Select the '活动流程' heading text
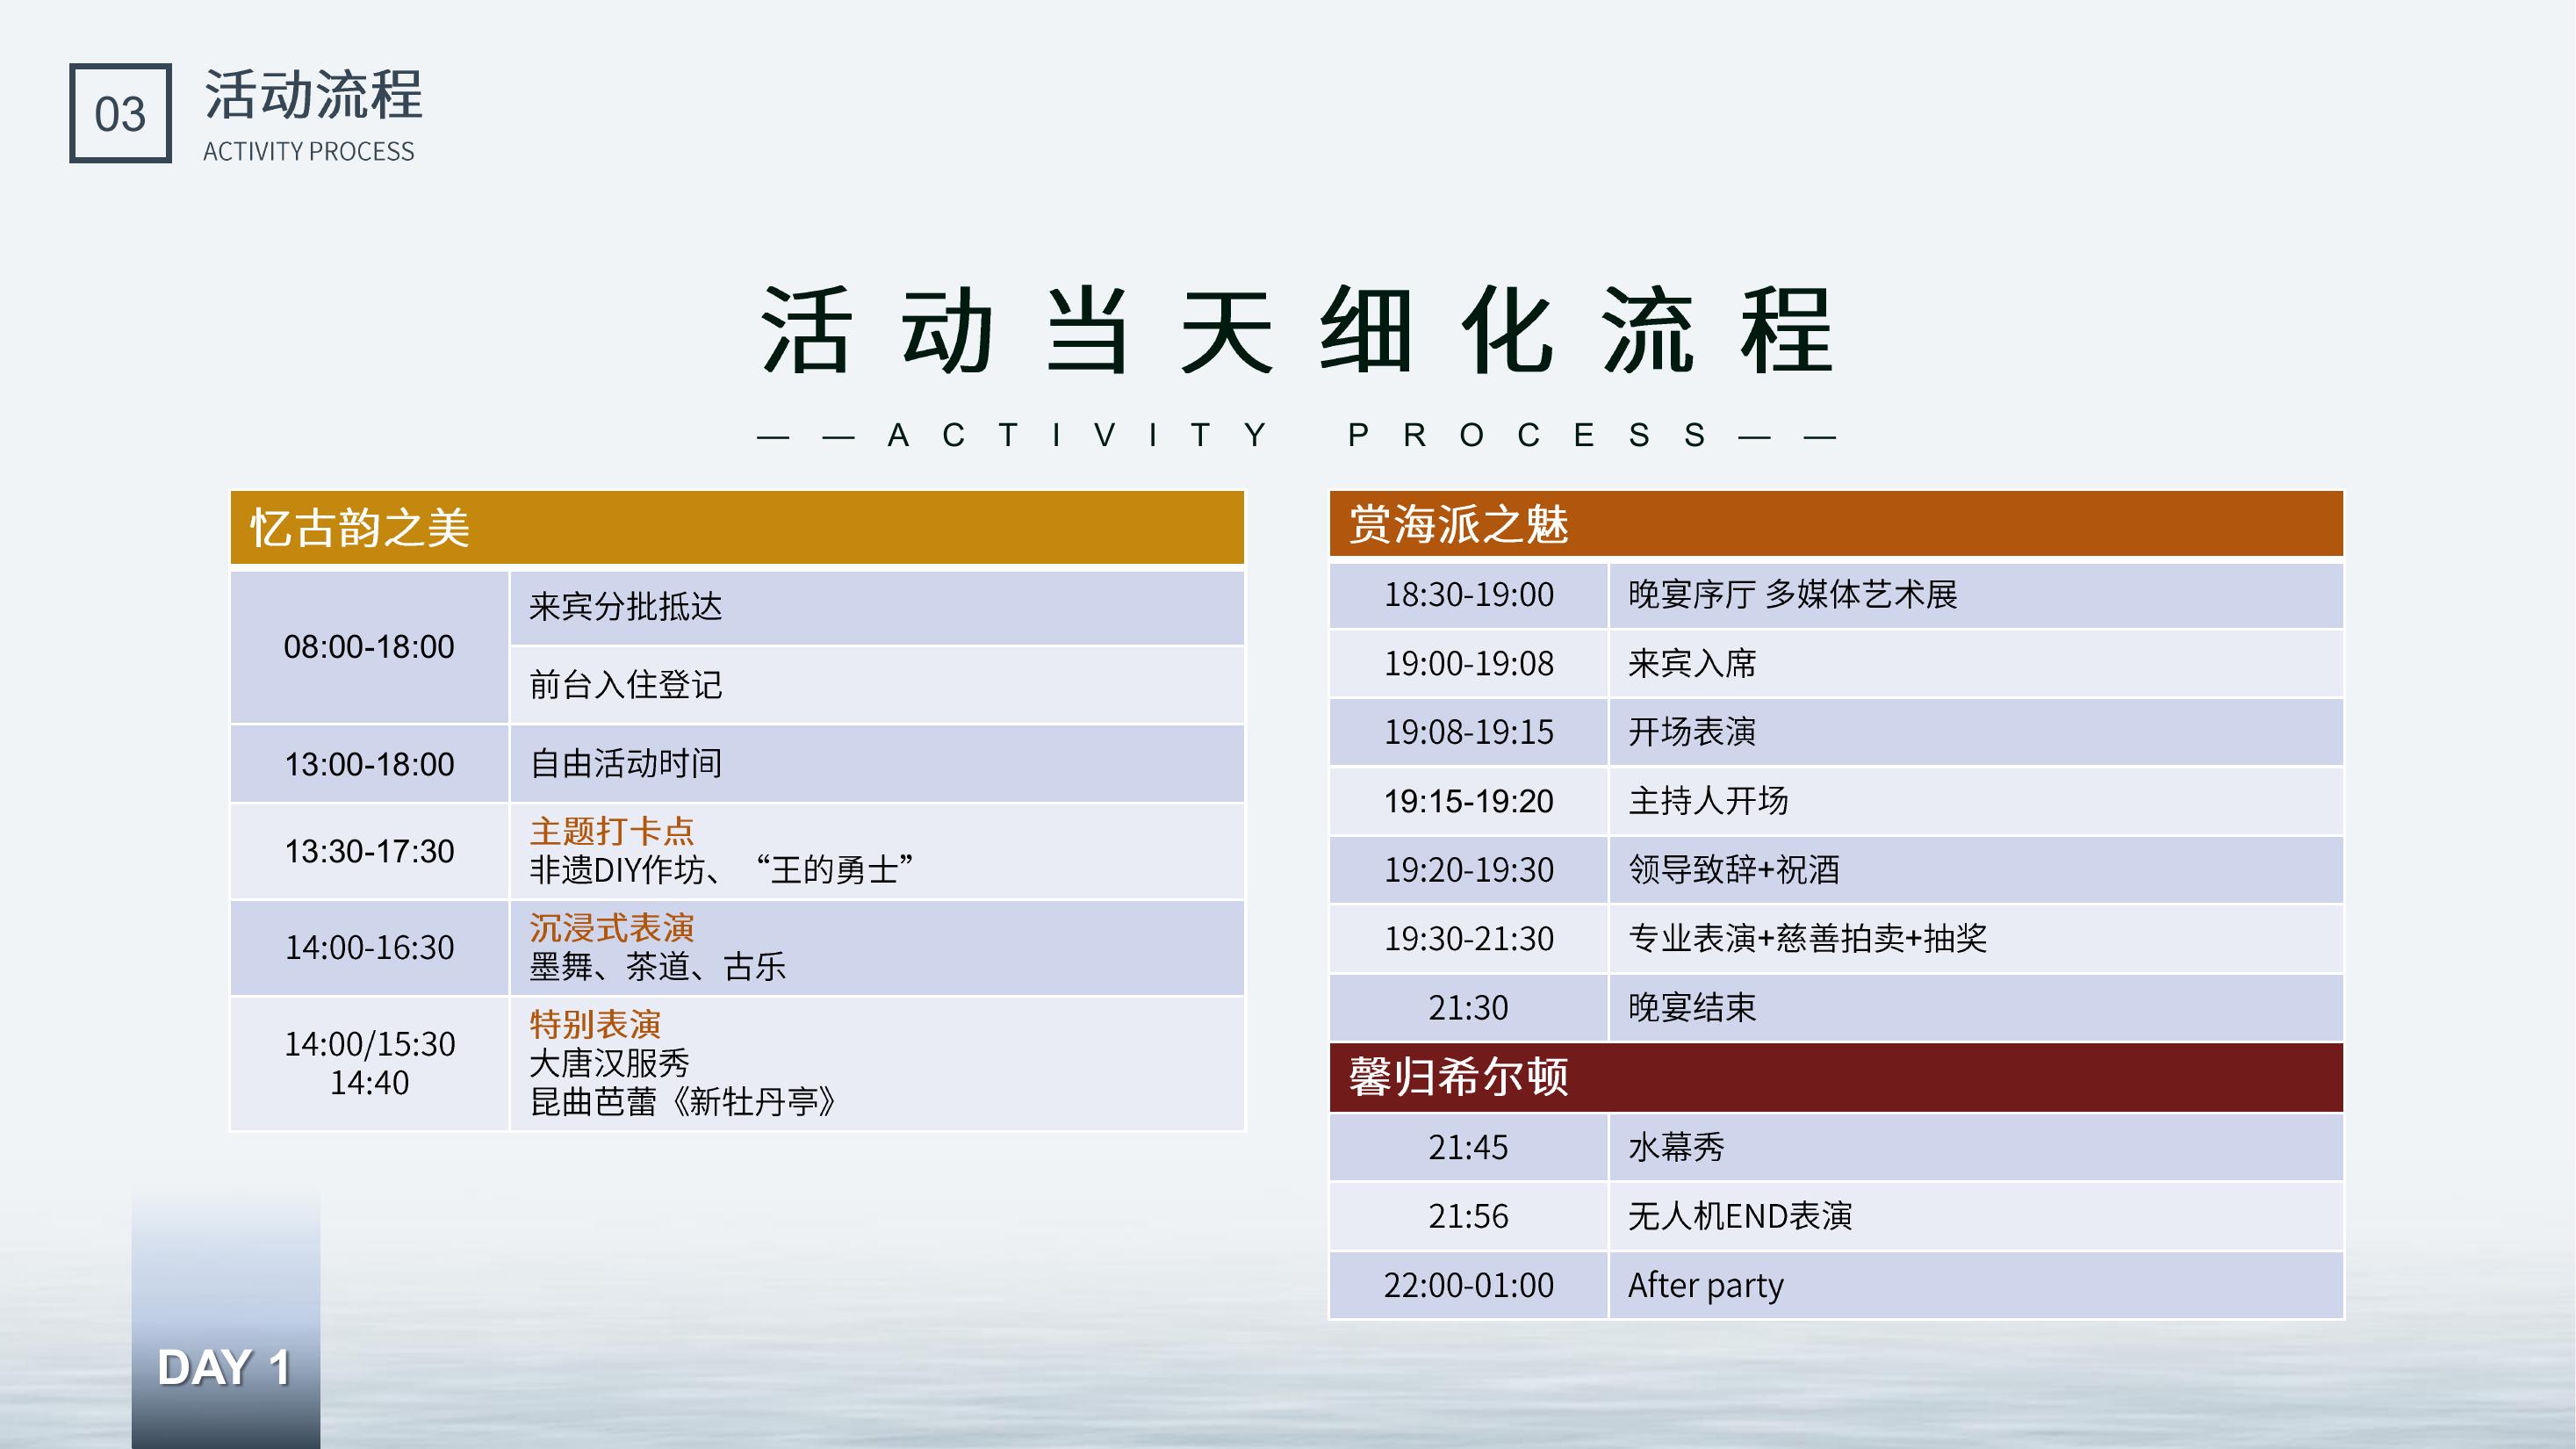The width and height of the screenshot is (2576, 1449). 313,95
